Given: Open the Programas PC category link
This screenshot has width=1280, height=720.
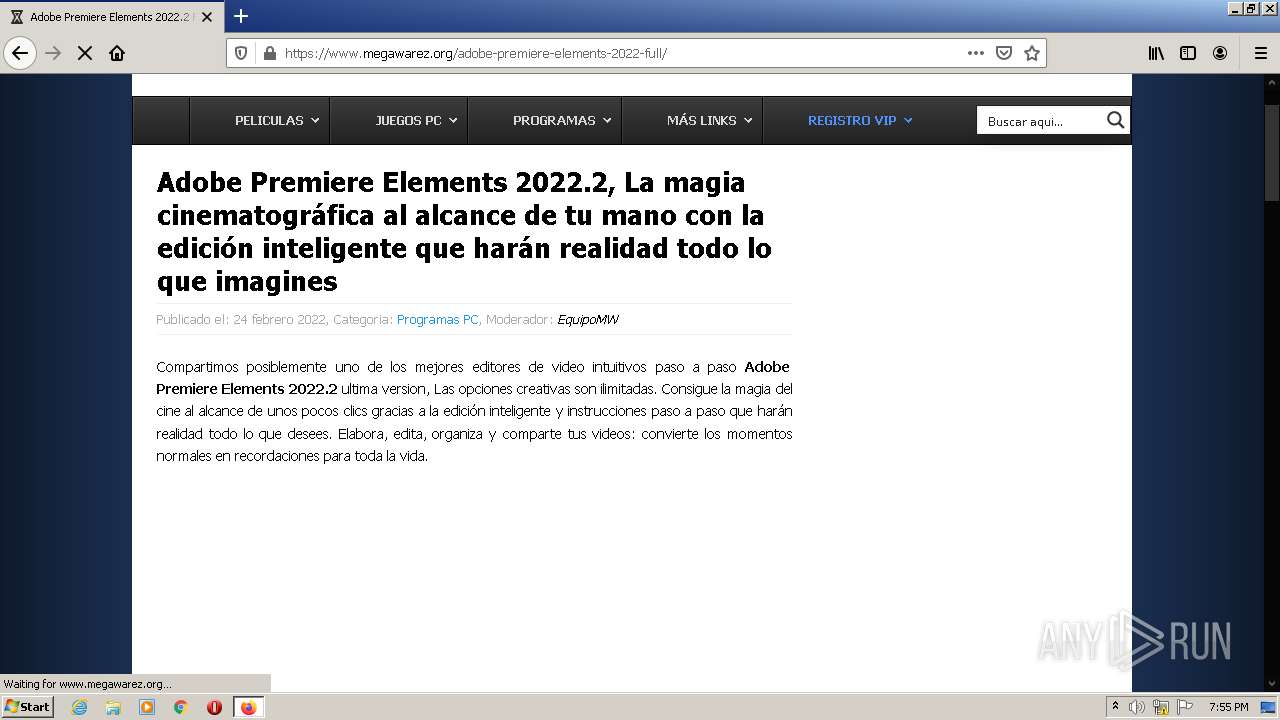Looking at the screenshot, I should 437,320.
